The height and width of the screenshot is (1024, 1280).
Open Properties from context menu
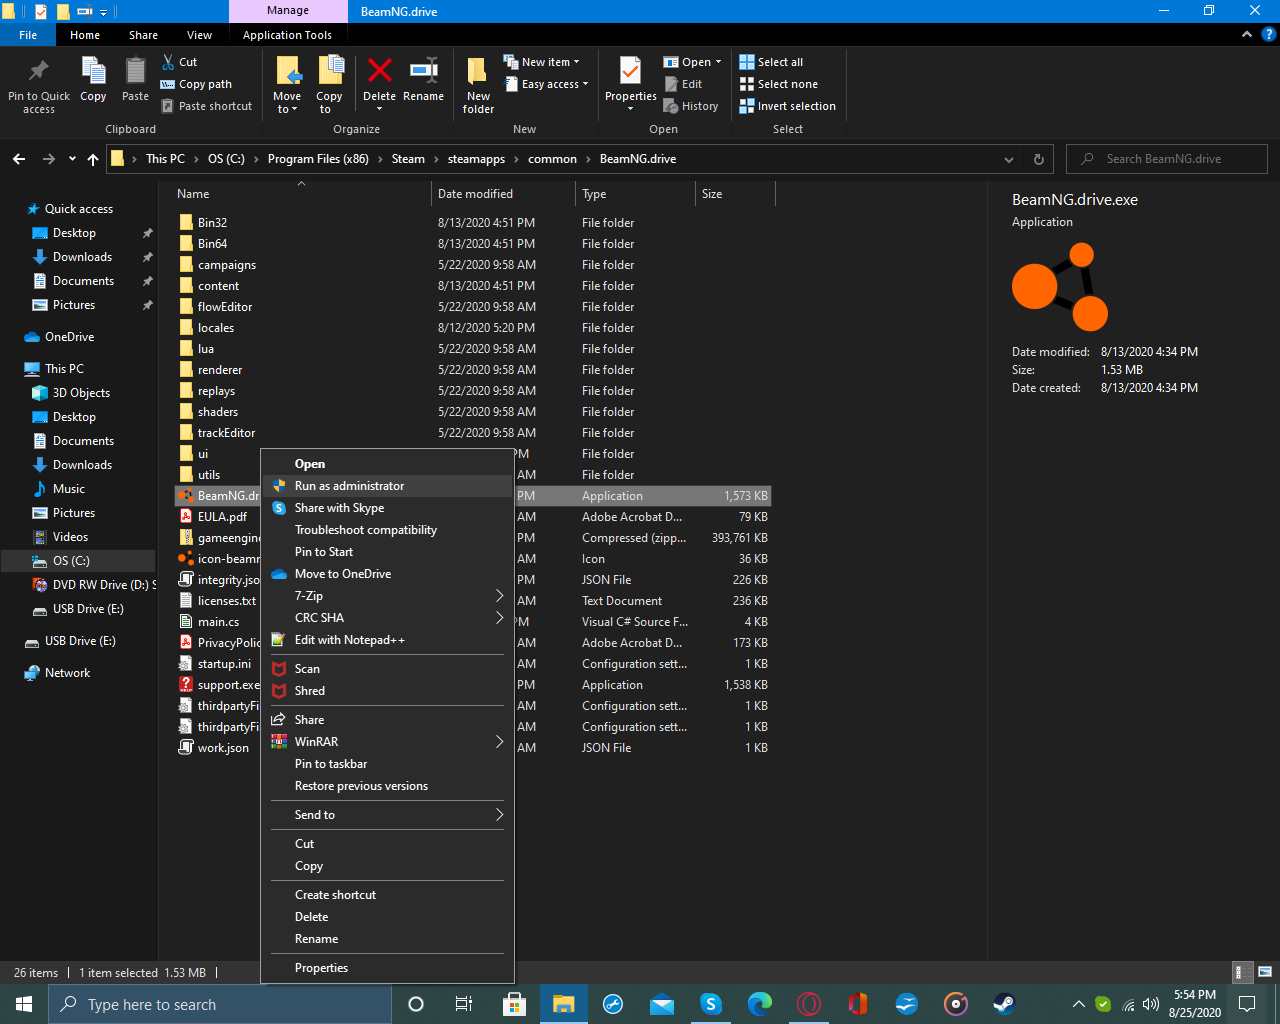(388, 968)
